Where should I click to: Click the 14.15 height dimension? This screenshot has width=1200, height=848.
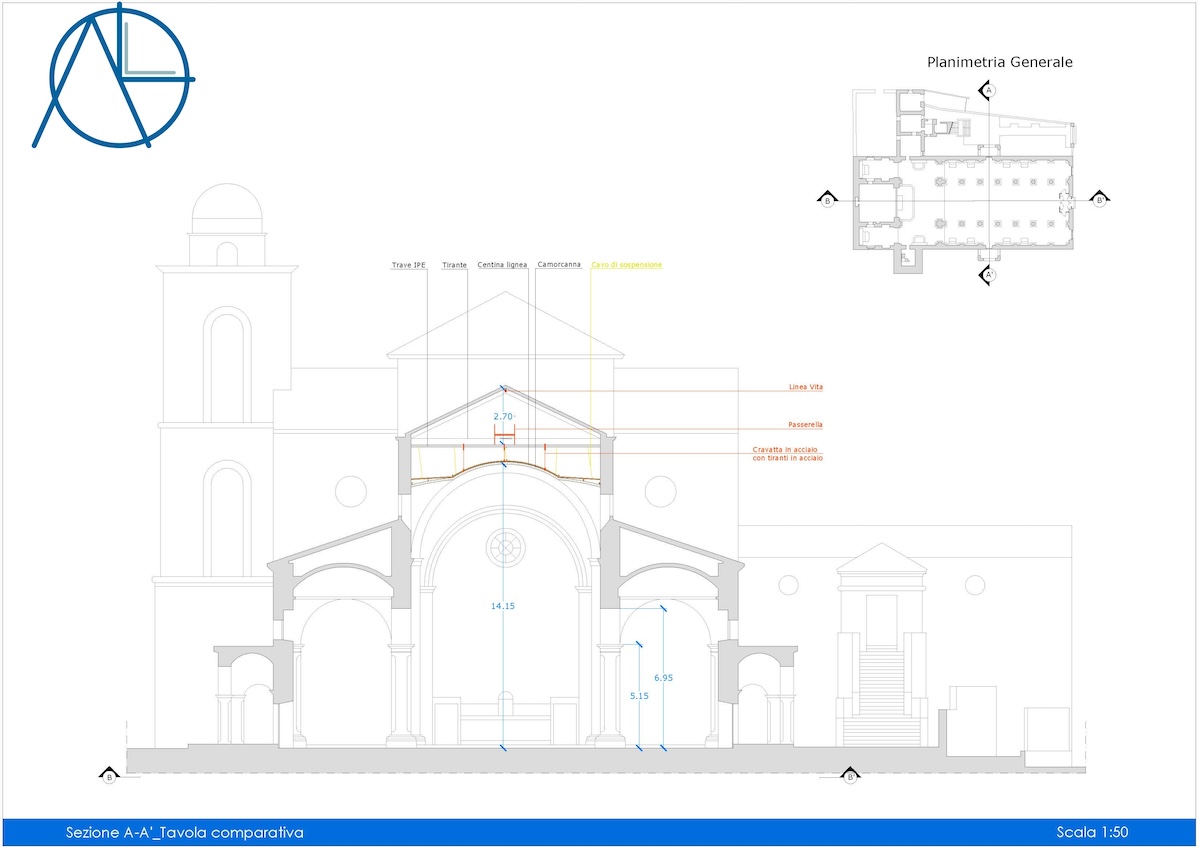[x=502, y=606]
